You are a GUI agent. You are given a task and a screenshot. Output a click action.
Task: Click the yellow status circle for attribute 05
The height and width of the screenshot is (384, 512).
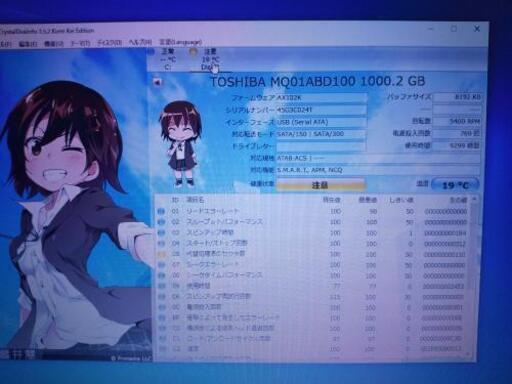point(161,254)
